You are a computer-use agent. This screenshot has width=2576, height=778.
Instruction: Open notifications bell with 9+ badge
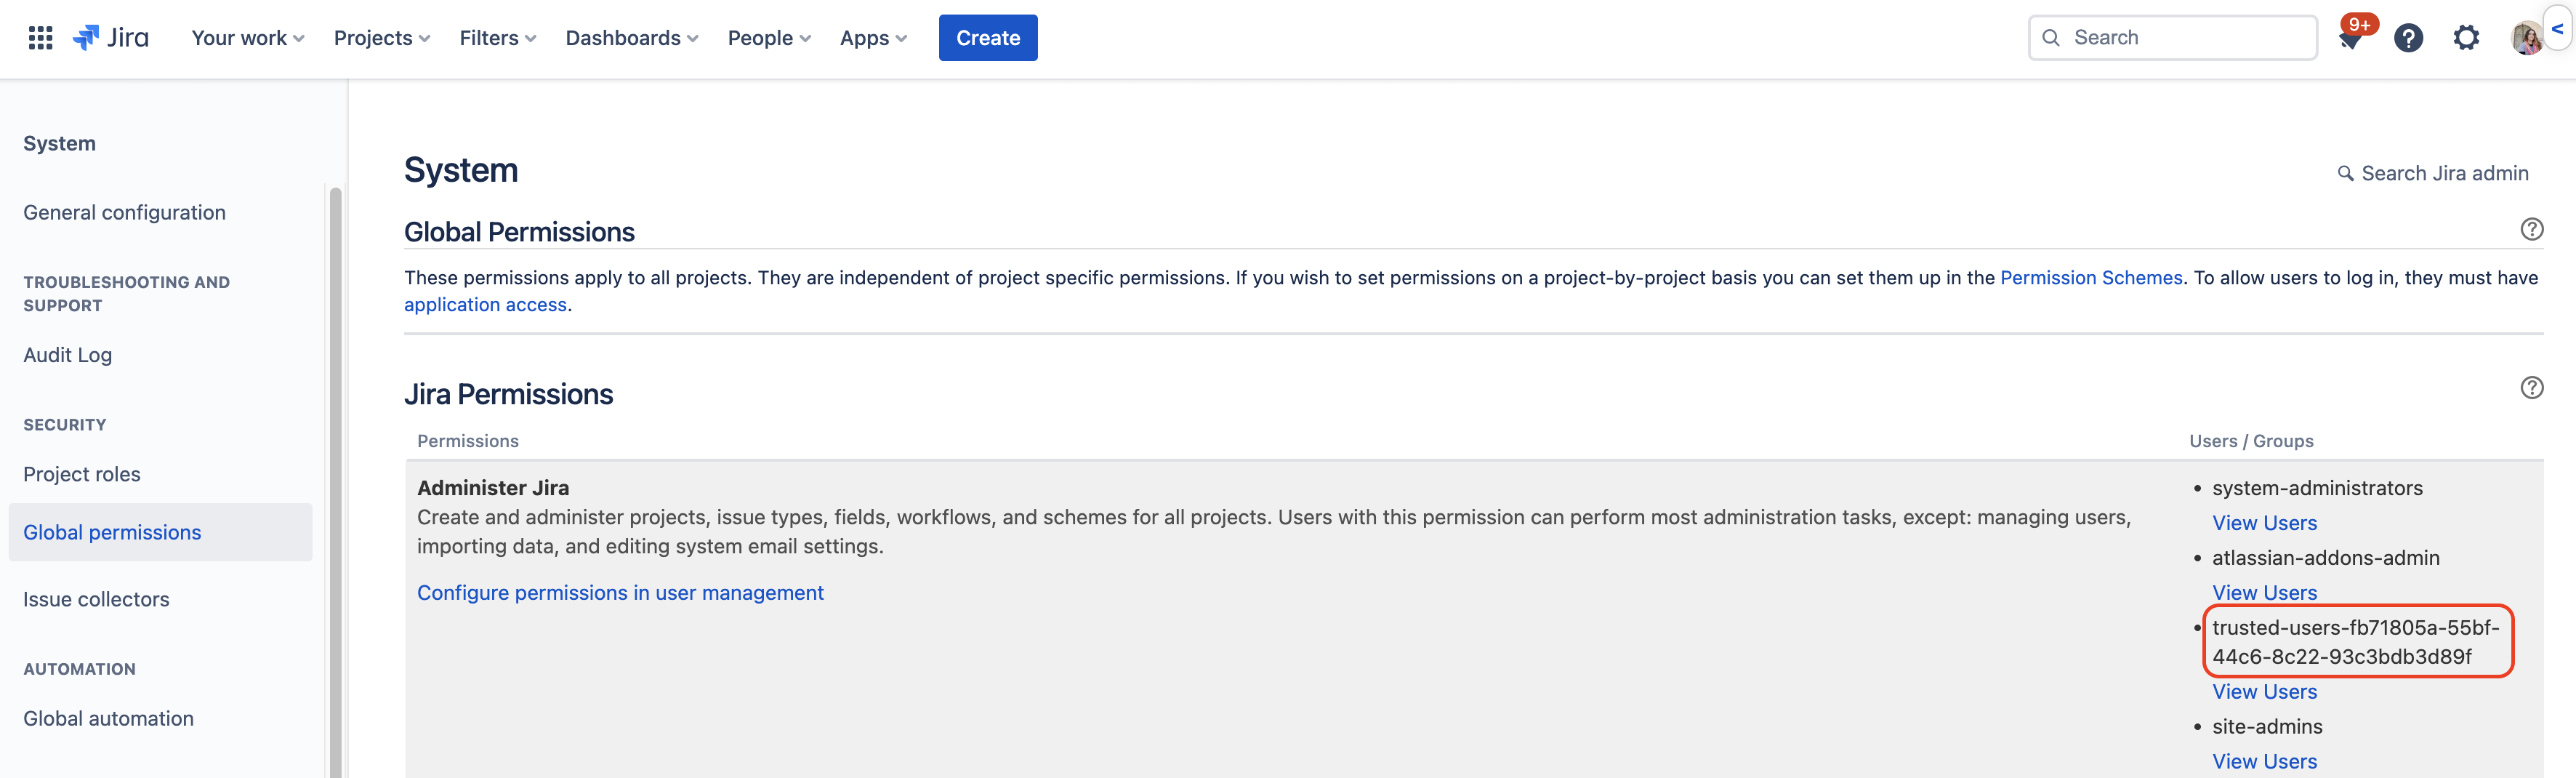coord(2350,38)
